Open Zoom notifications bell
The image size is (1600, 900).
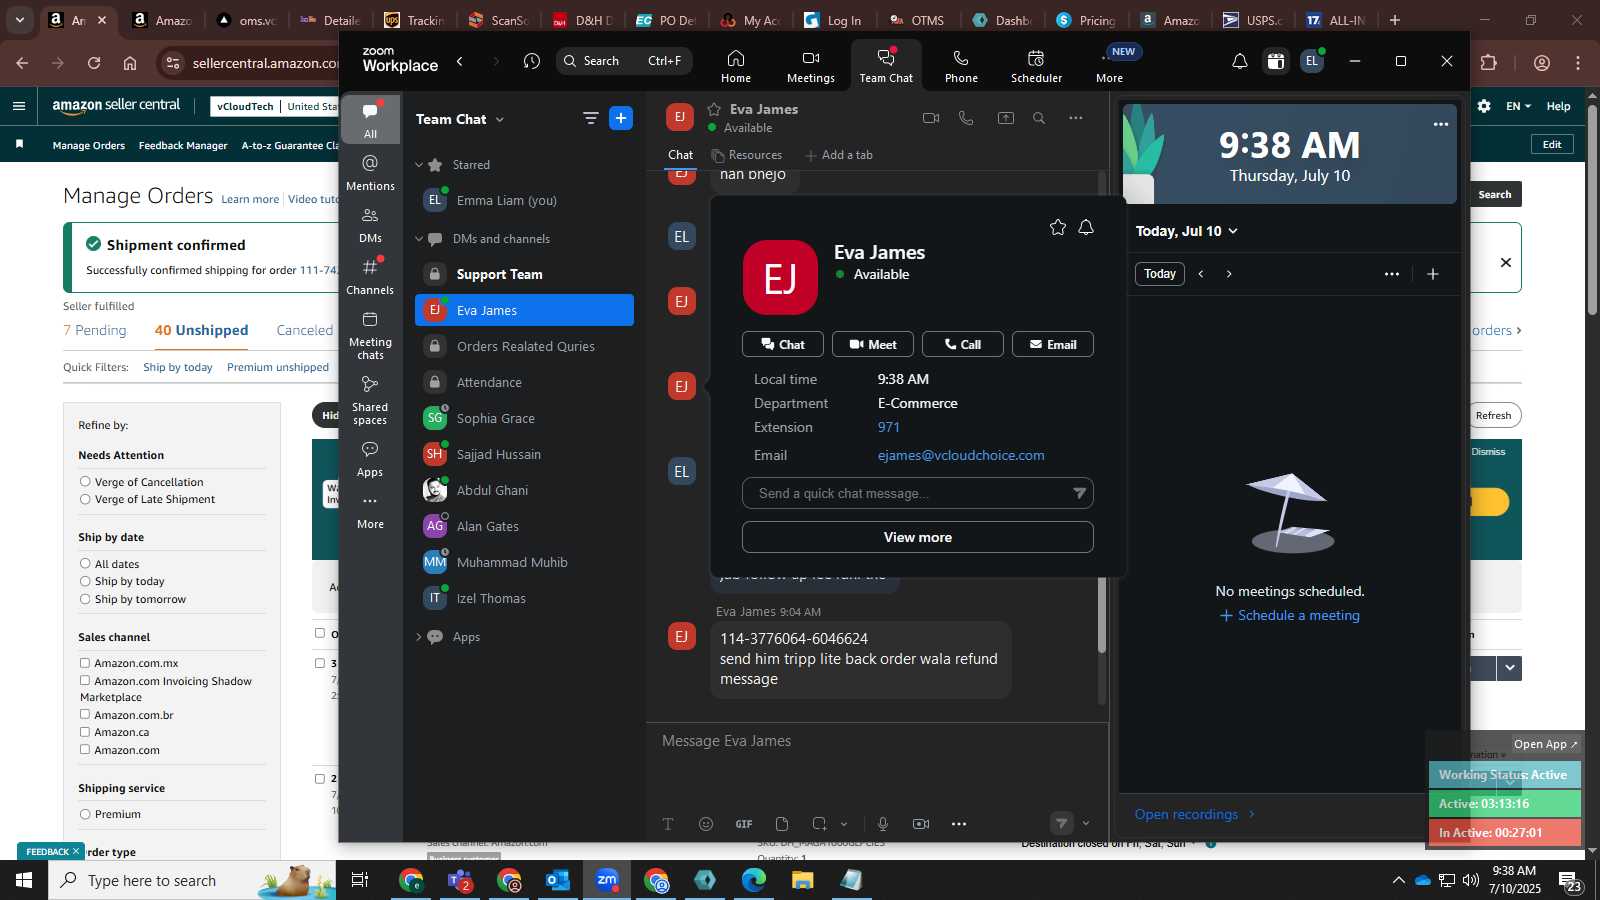1240,61
